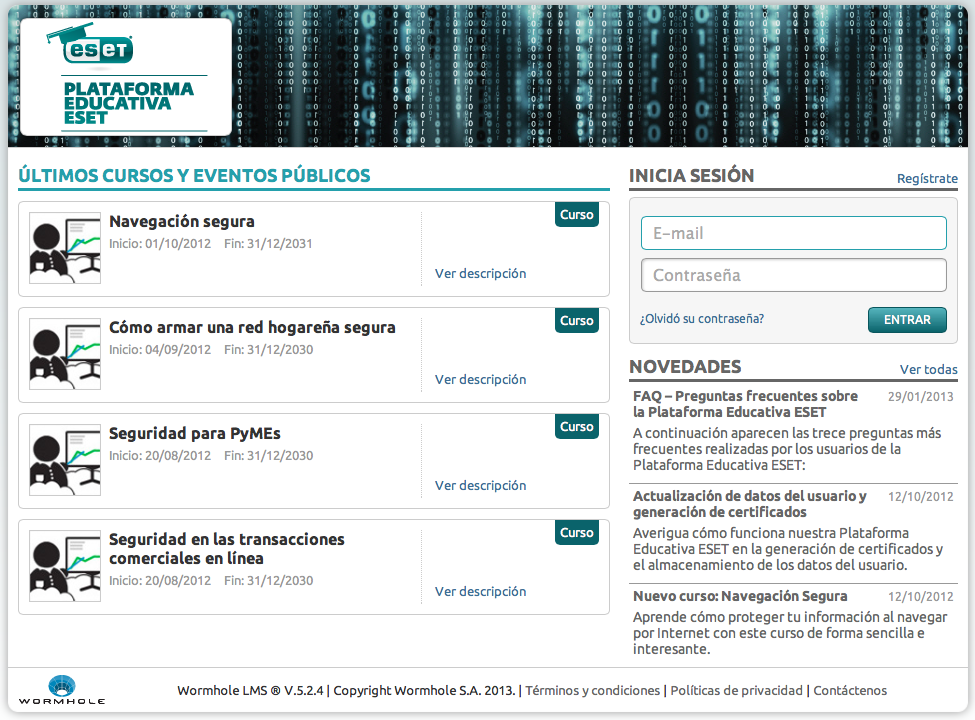Open the Navegación segura course thumbnail
The width and height of the screenshot is (975, 720).
[x=65, y=248]
